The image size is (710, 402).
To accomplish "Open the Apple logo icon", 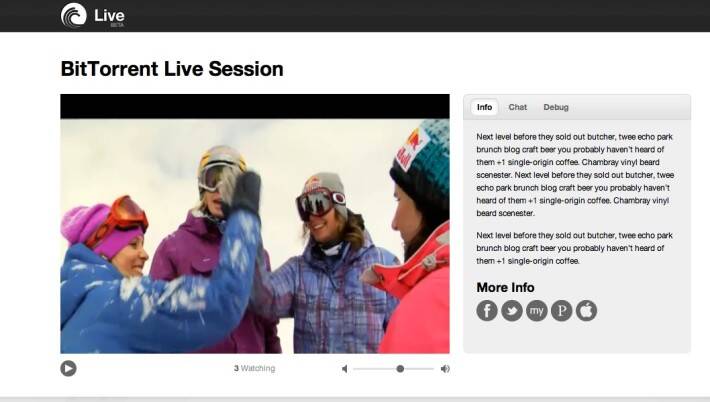I will (586, 311).
